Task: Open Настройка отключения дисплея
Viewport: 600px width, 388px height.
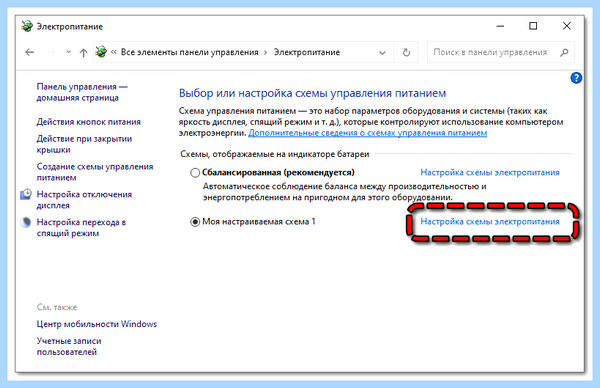Action: pos(84,200)
